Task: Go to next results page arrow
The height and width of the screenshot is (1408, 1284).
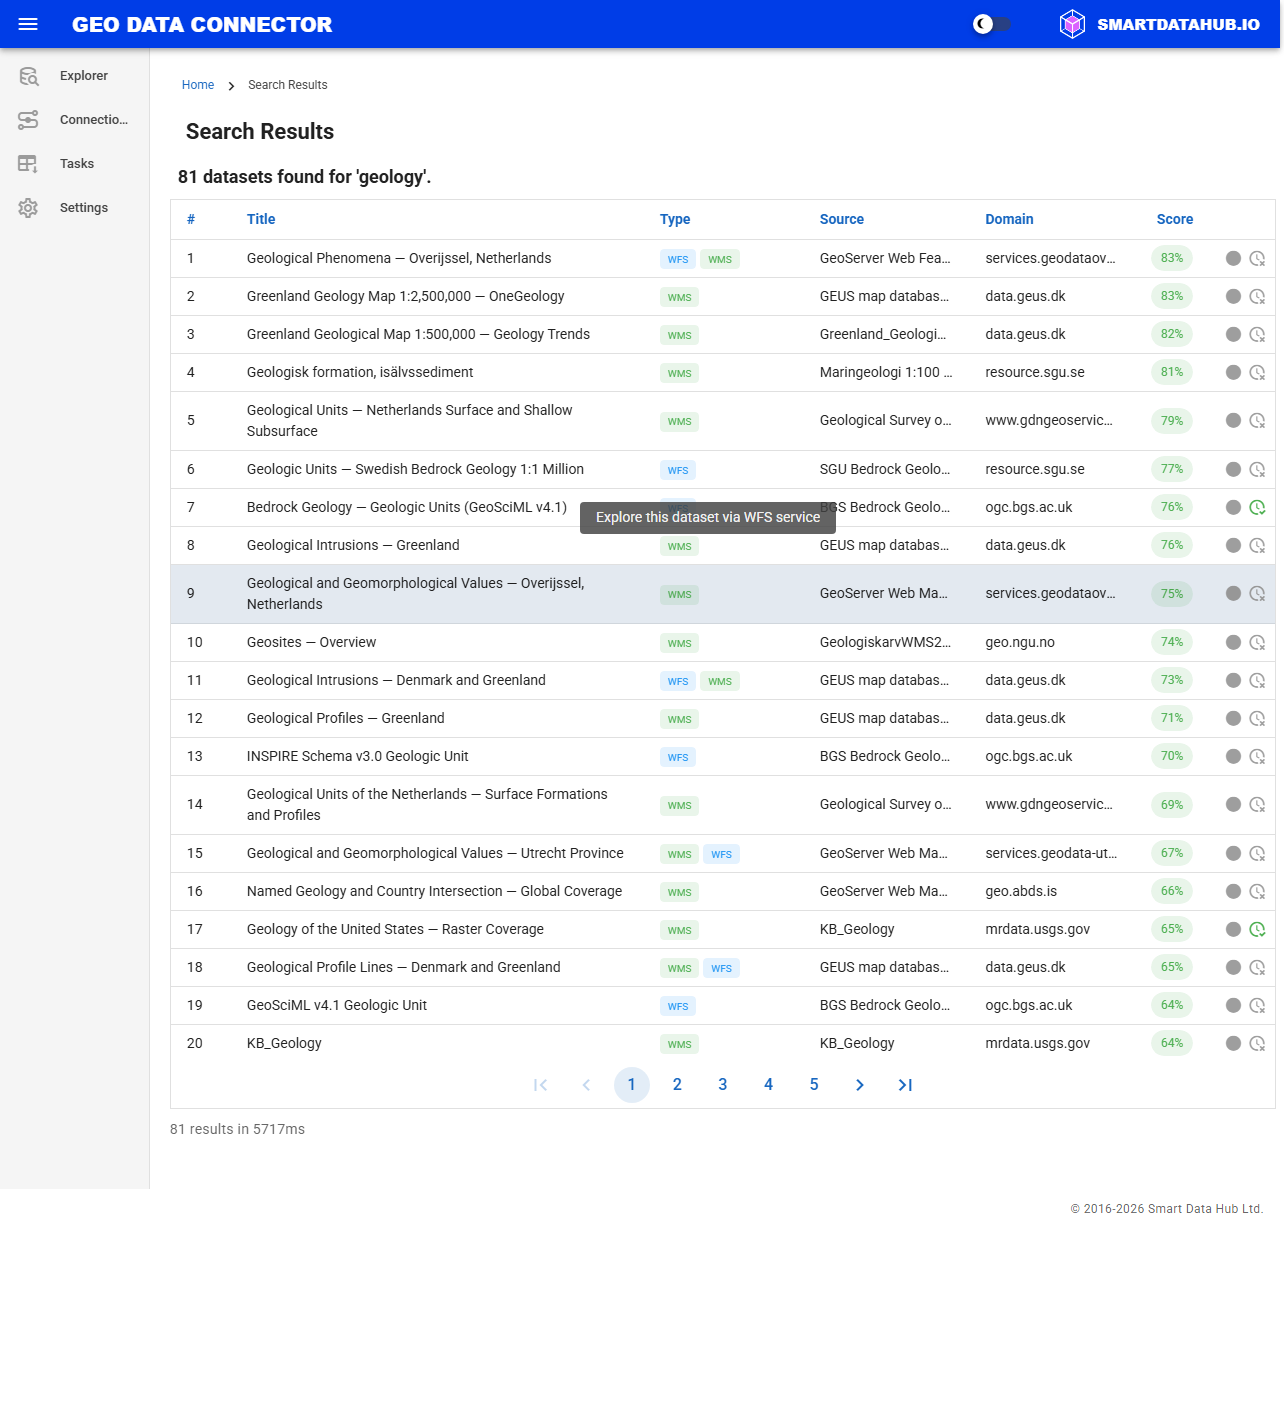Action: (859, 1085)
